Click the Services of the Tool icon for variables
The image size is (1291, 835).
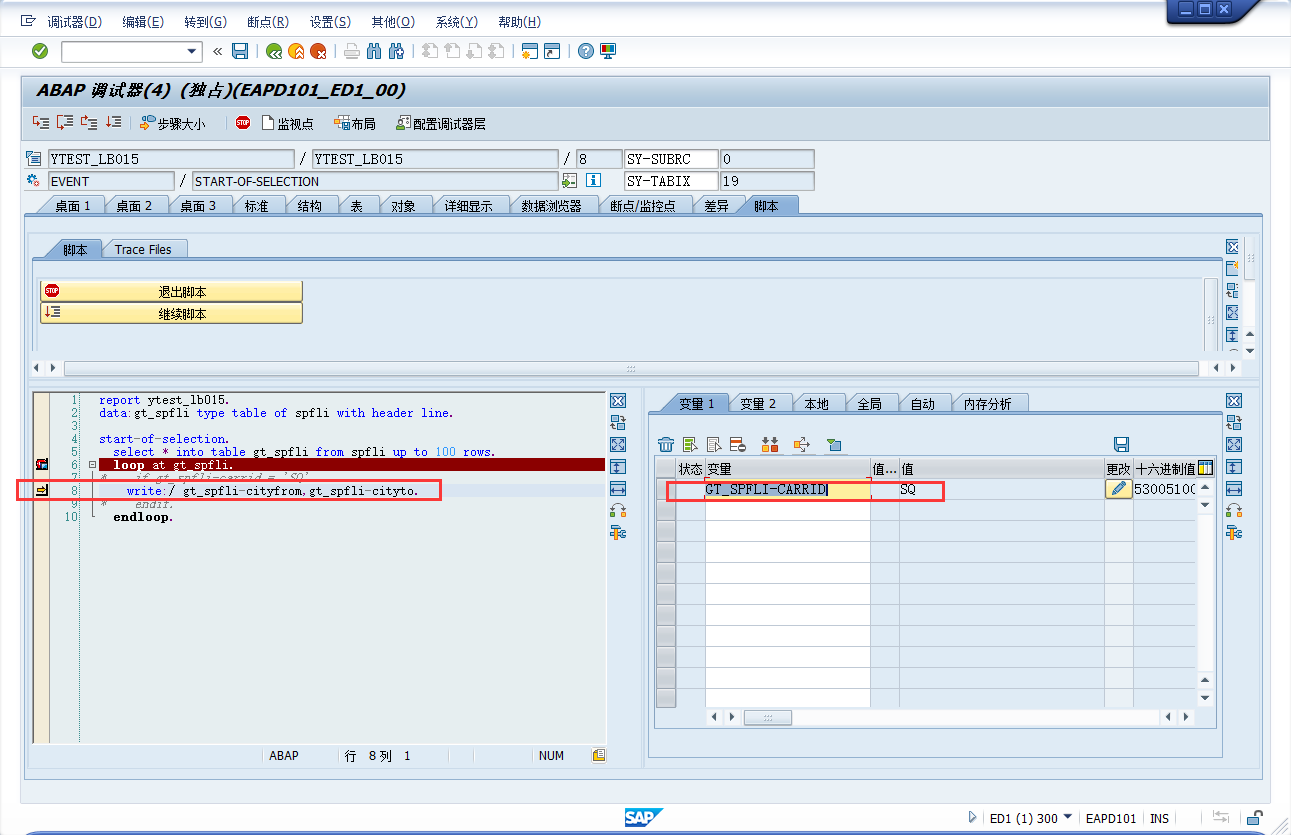coord(1234,532)
